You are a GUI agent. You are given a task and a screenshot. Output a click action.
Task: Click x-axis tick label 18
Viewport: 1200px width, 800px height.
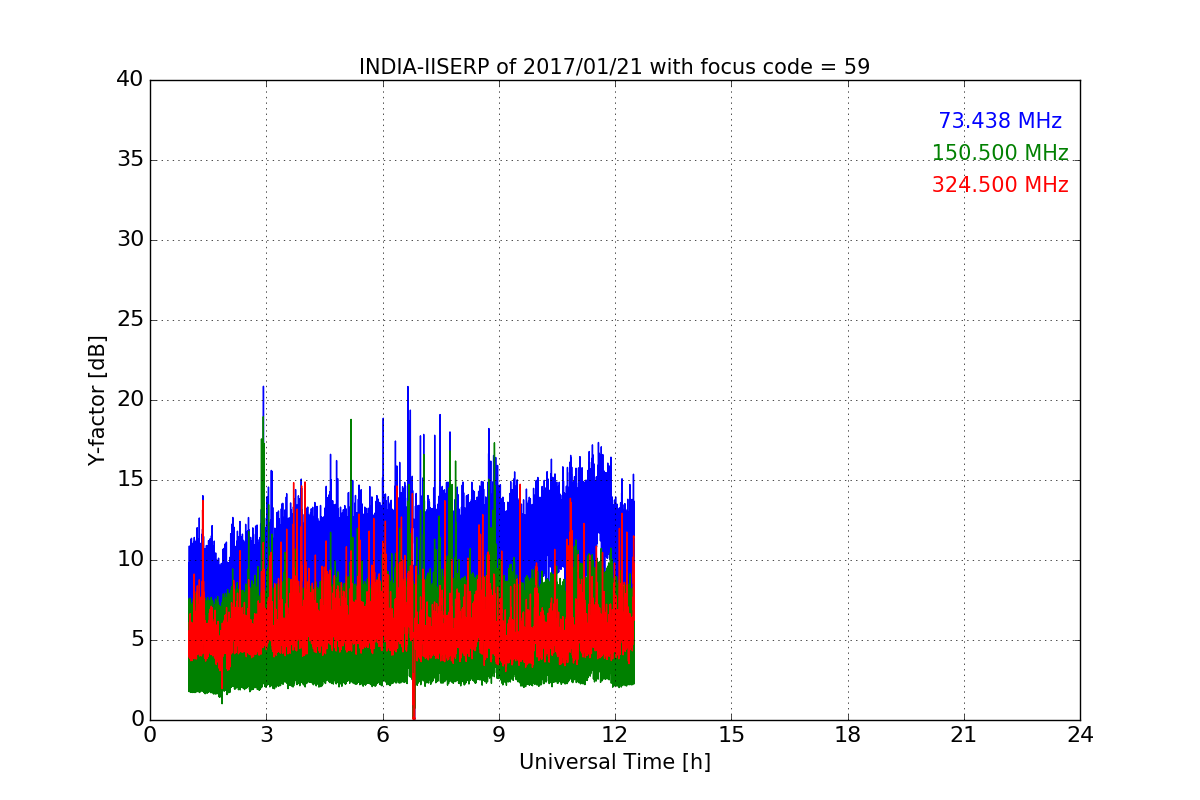pyautogui.click(x=847, y=734)
